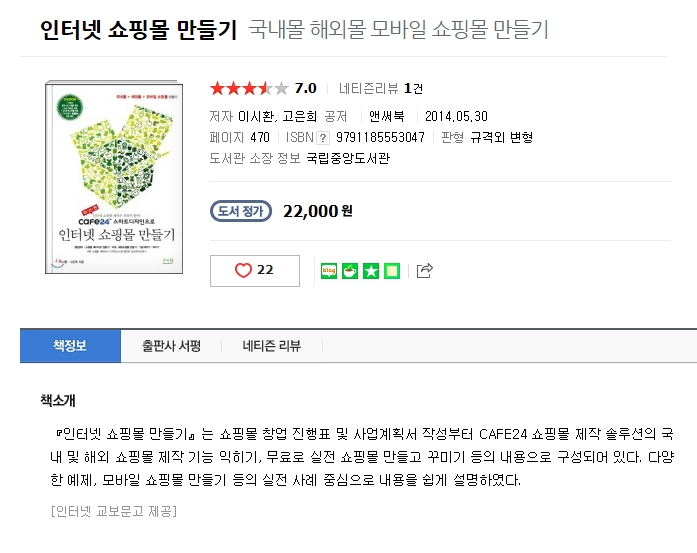The image size is (697, 553).
Task: Click author link 이시환
Action: click(x=258, y=115)
